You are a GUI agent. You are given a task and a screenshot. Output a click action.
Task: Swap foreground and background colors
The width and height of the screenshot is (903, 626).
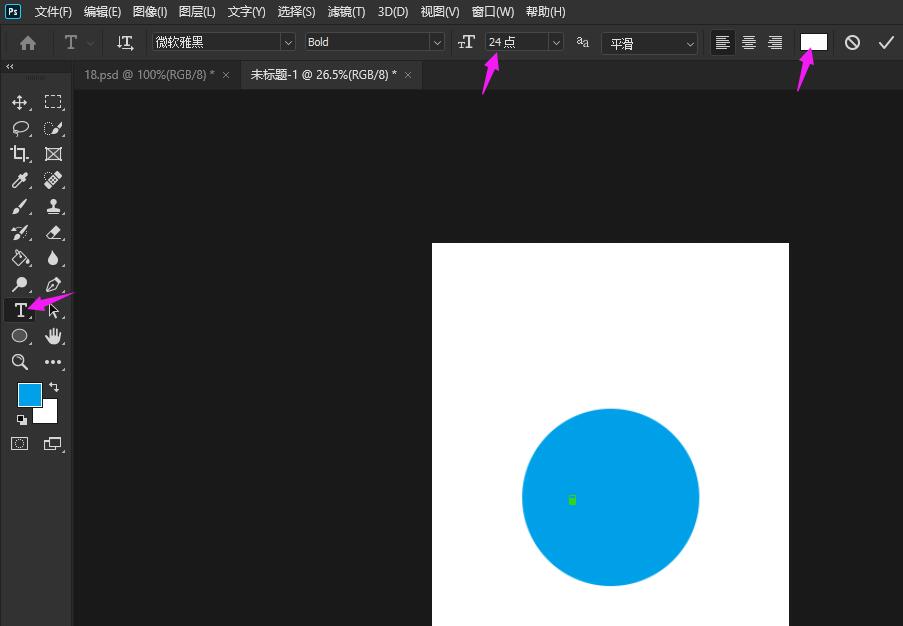pyautogui.click(x=54, y=387)
